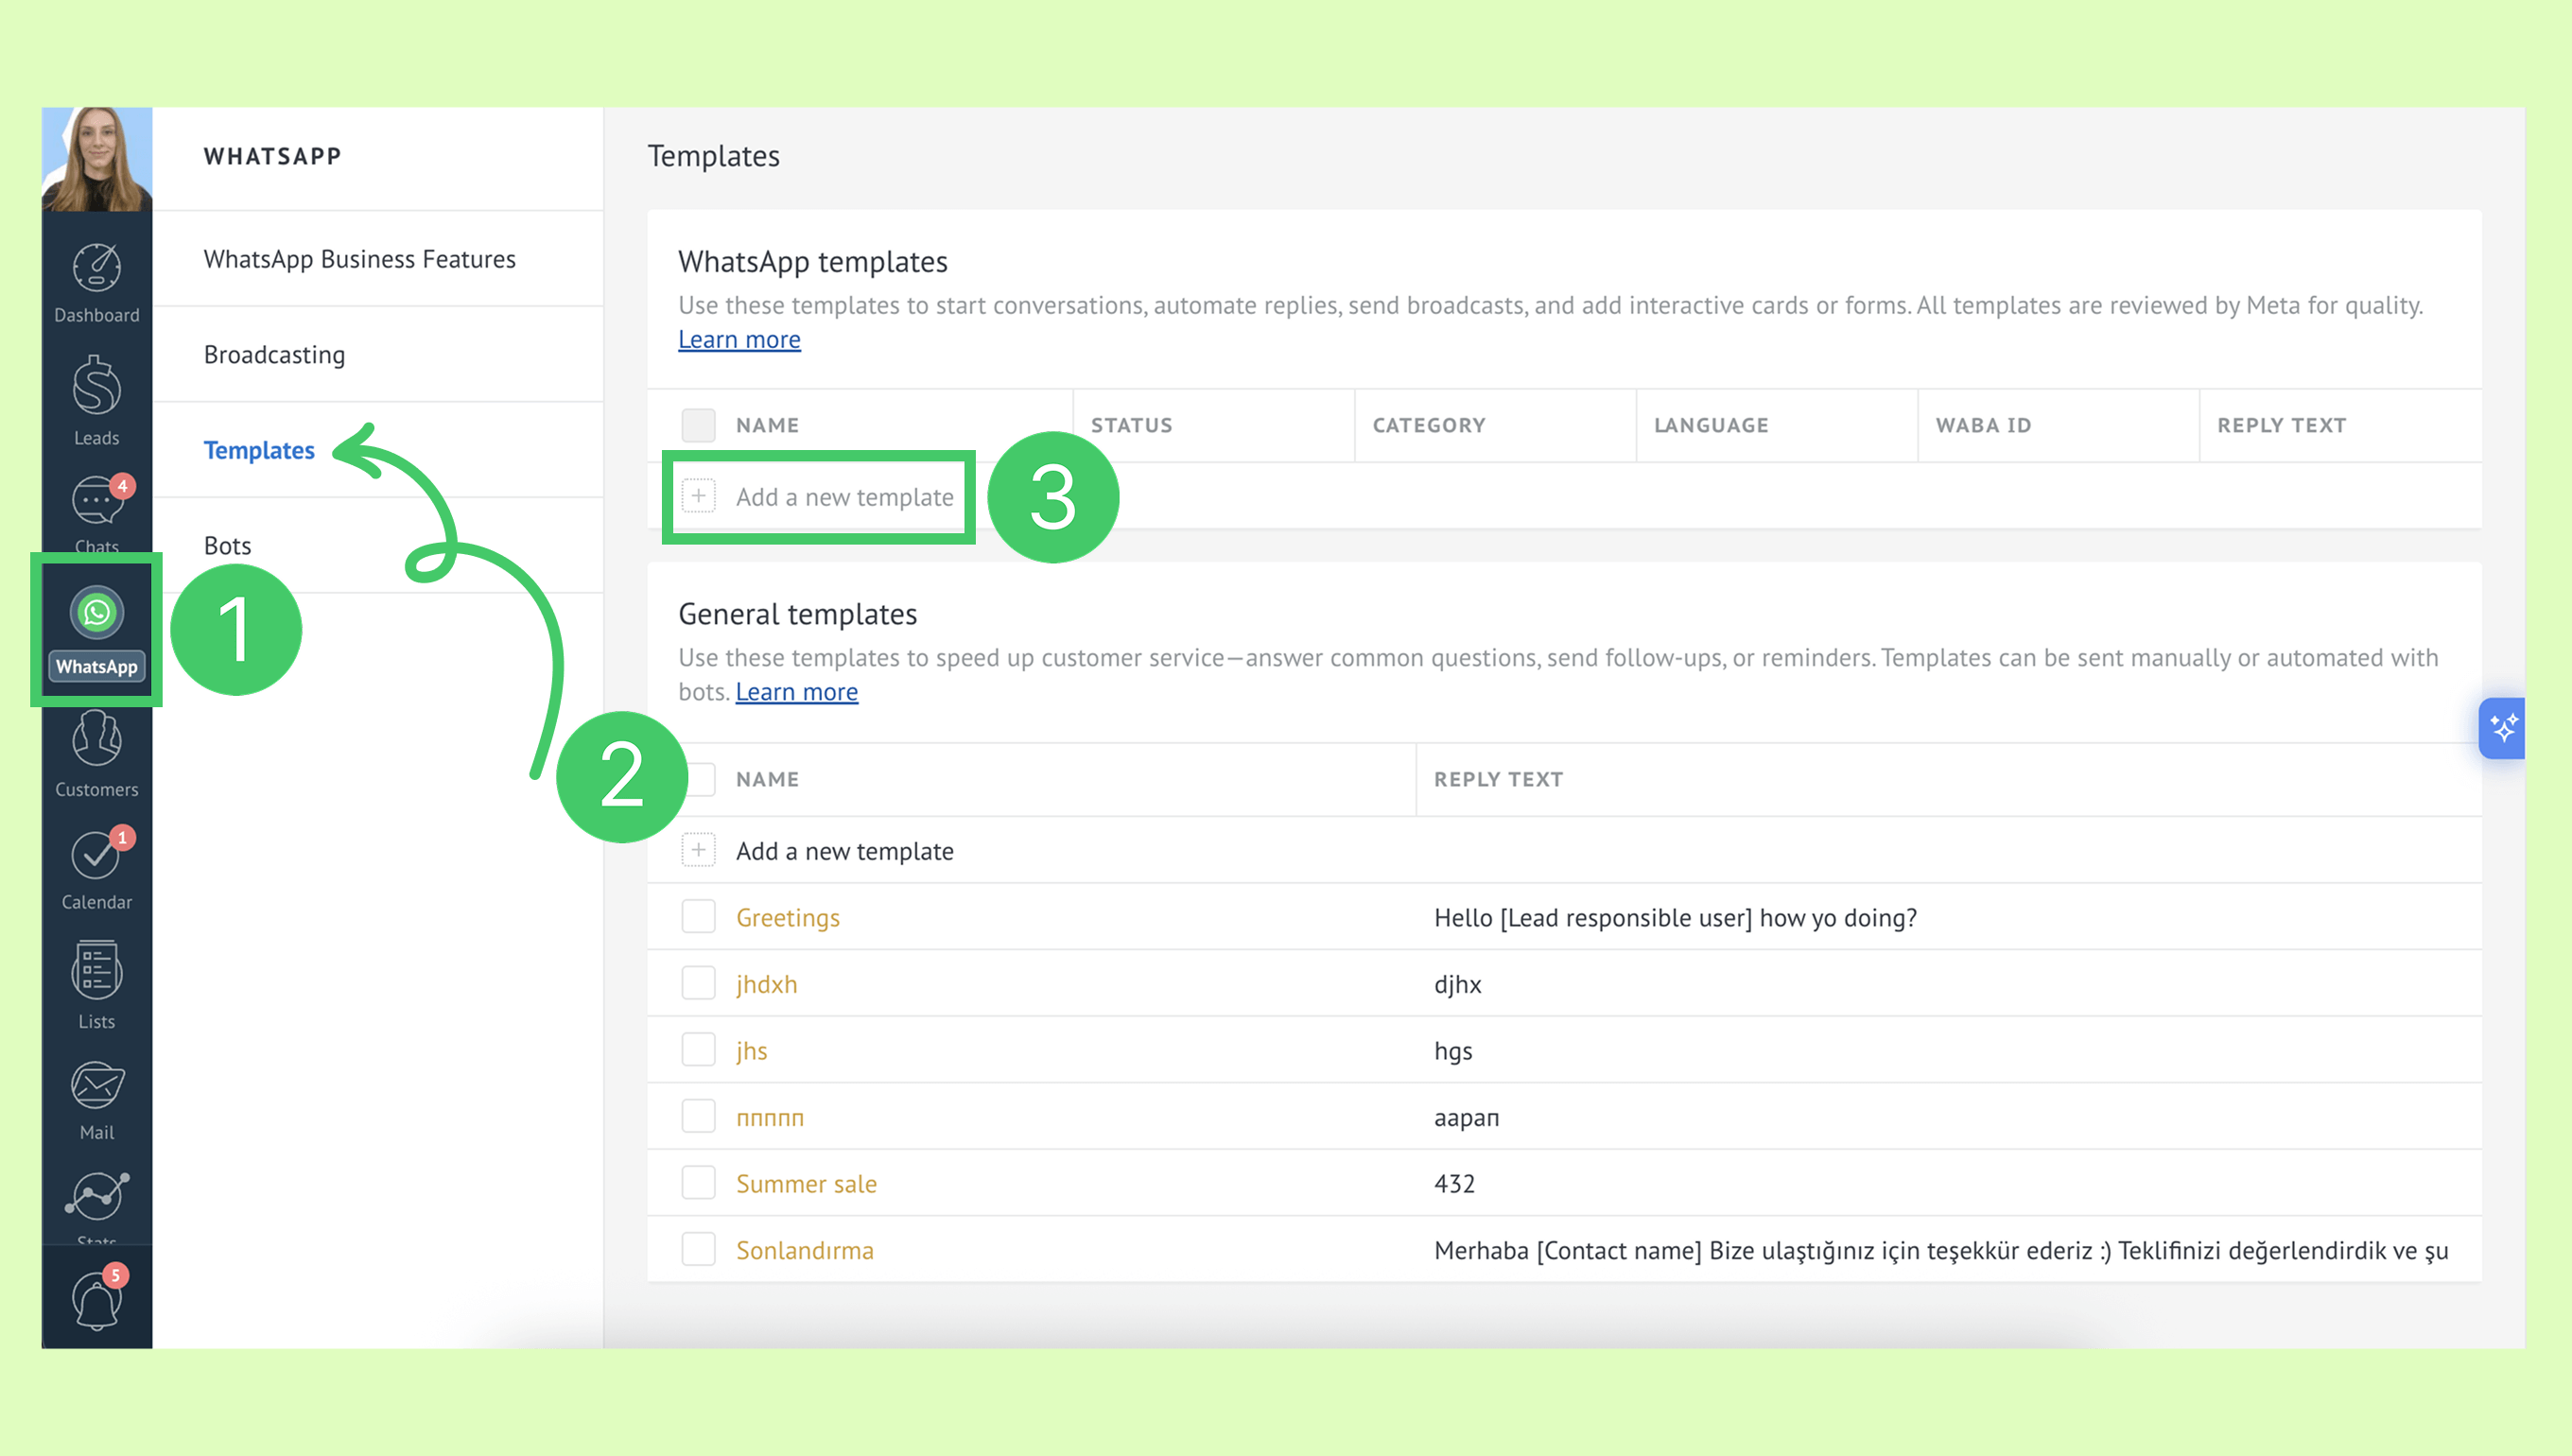Click Learn more under WhatsApp templates
Viewport: 2572px width, 1456px height.
[739, 340]
